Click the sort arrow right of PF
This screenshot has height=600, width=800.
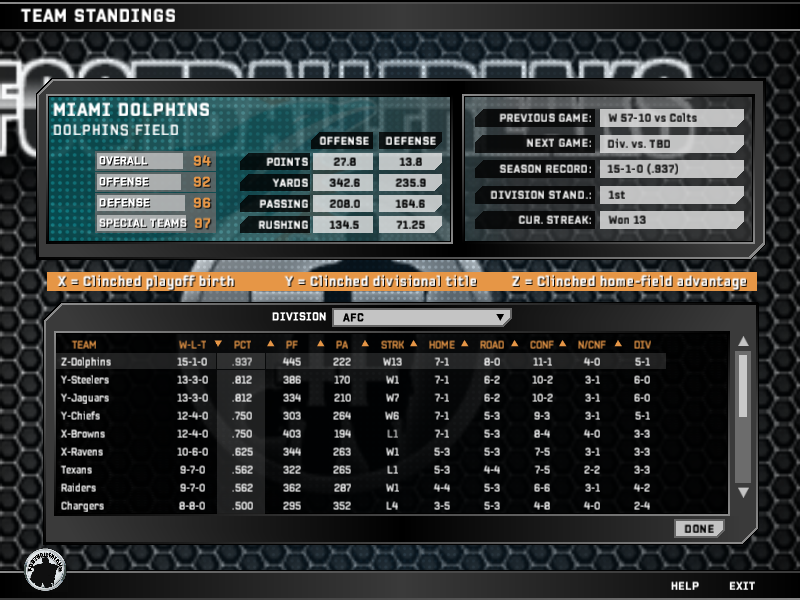tap(320, 343)
